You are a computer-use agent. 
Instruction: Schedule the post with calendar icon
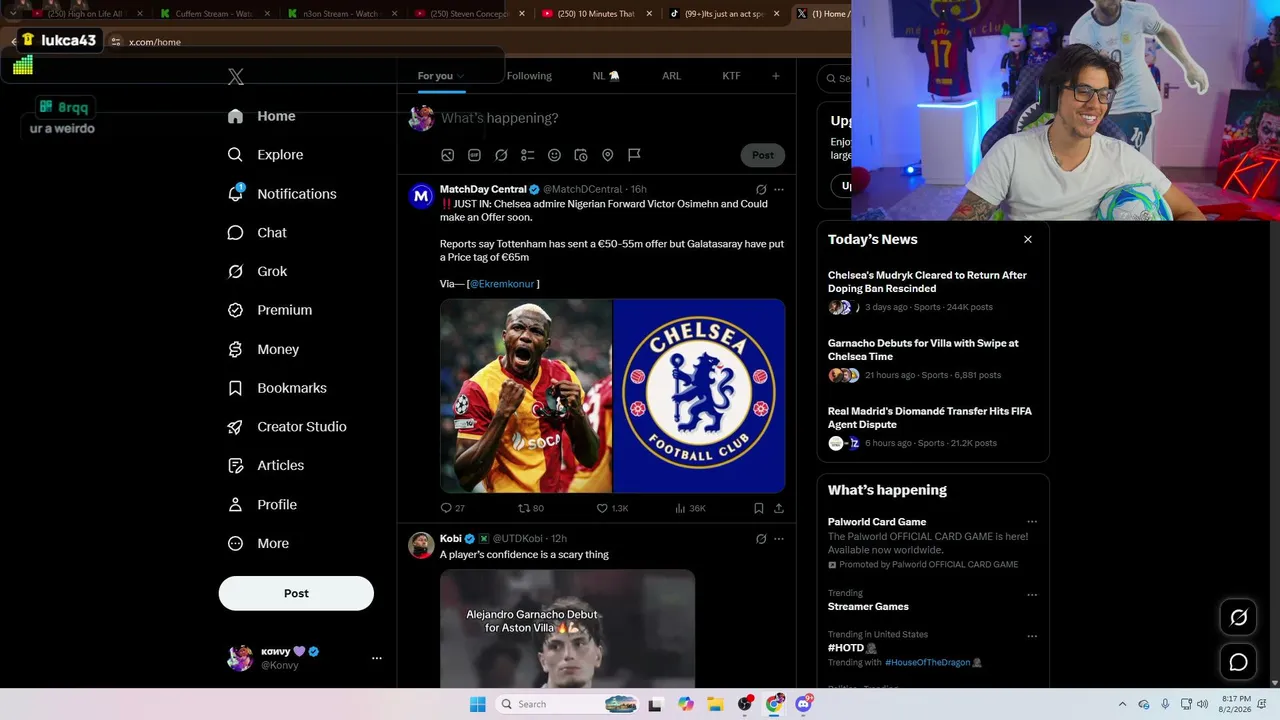pyautogui.click(x=581, y=155)
